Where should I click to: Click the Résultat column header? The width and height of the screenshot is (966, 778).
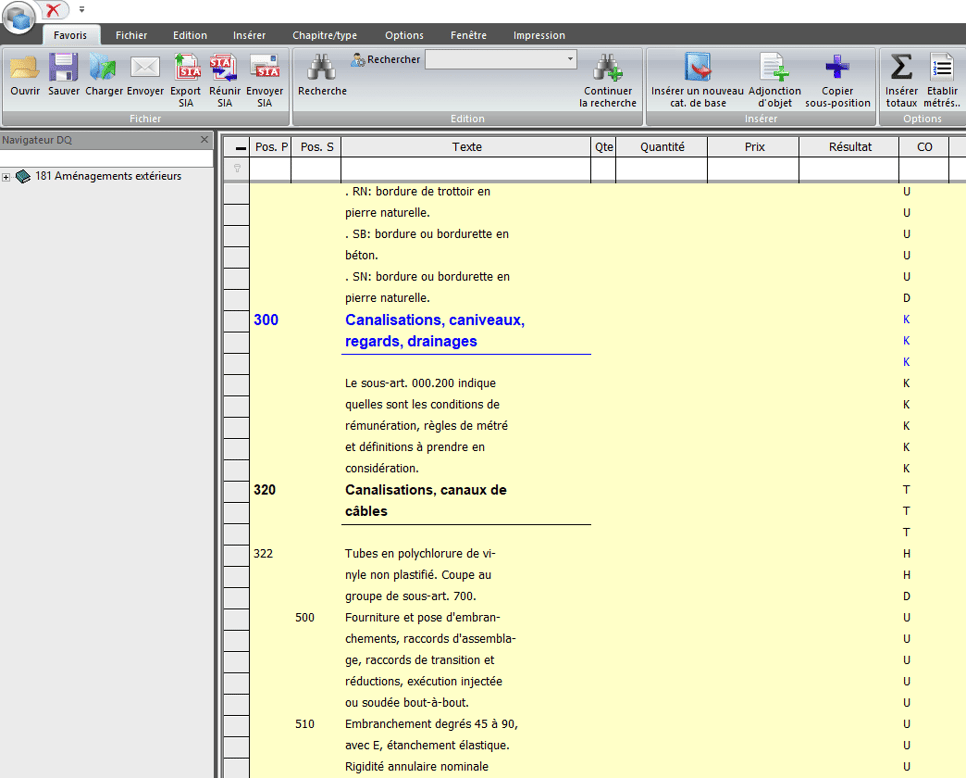[x=850, y=147]
